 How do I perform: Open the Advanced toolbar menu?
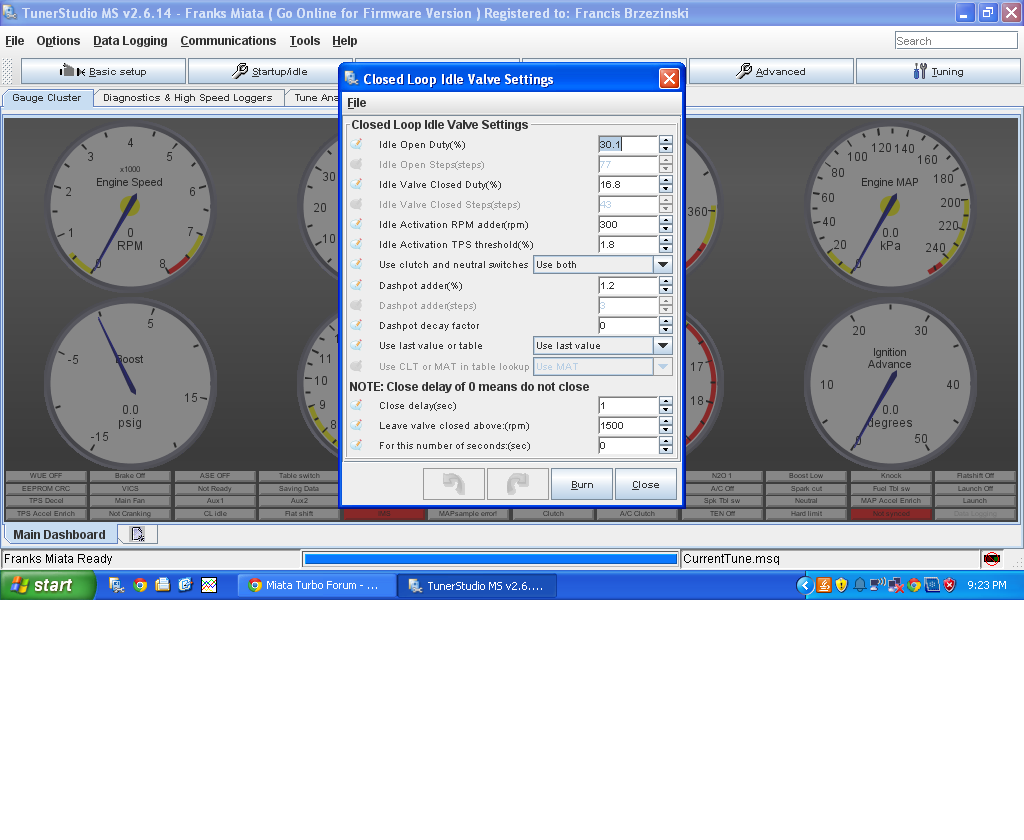(771, 71)
